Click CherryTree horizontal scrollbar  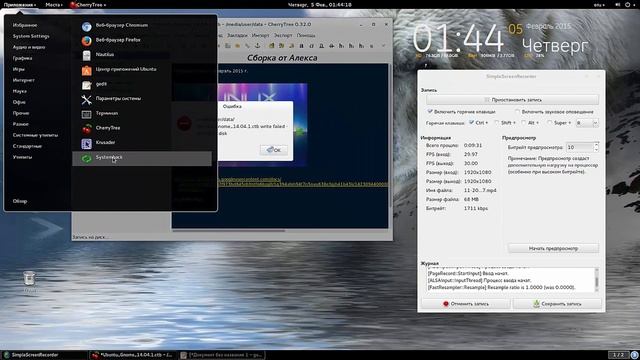point(229,230)
